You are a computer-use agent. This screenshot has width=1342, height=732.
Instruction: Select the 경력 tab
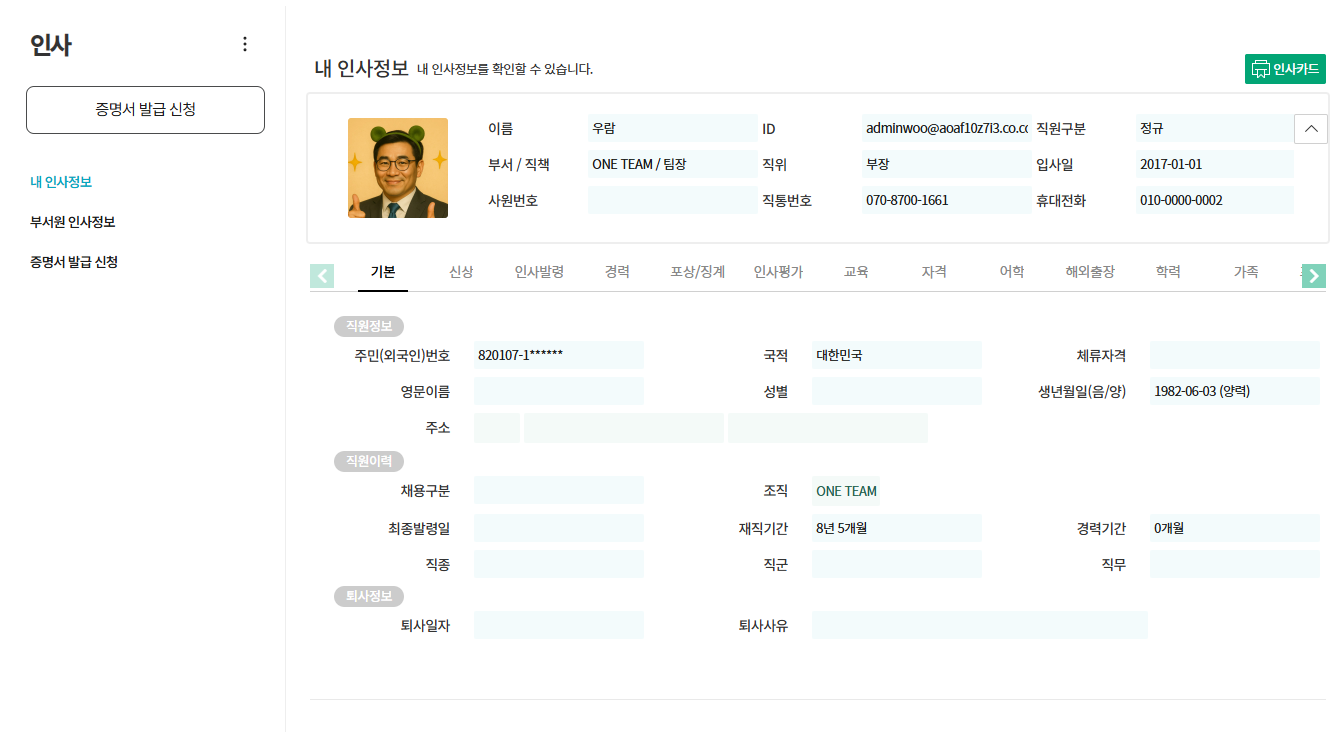pos(617,272)
